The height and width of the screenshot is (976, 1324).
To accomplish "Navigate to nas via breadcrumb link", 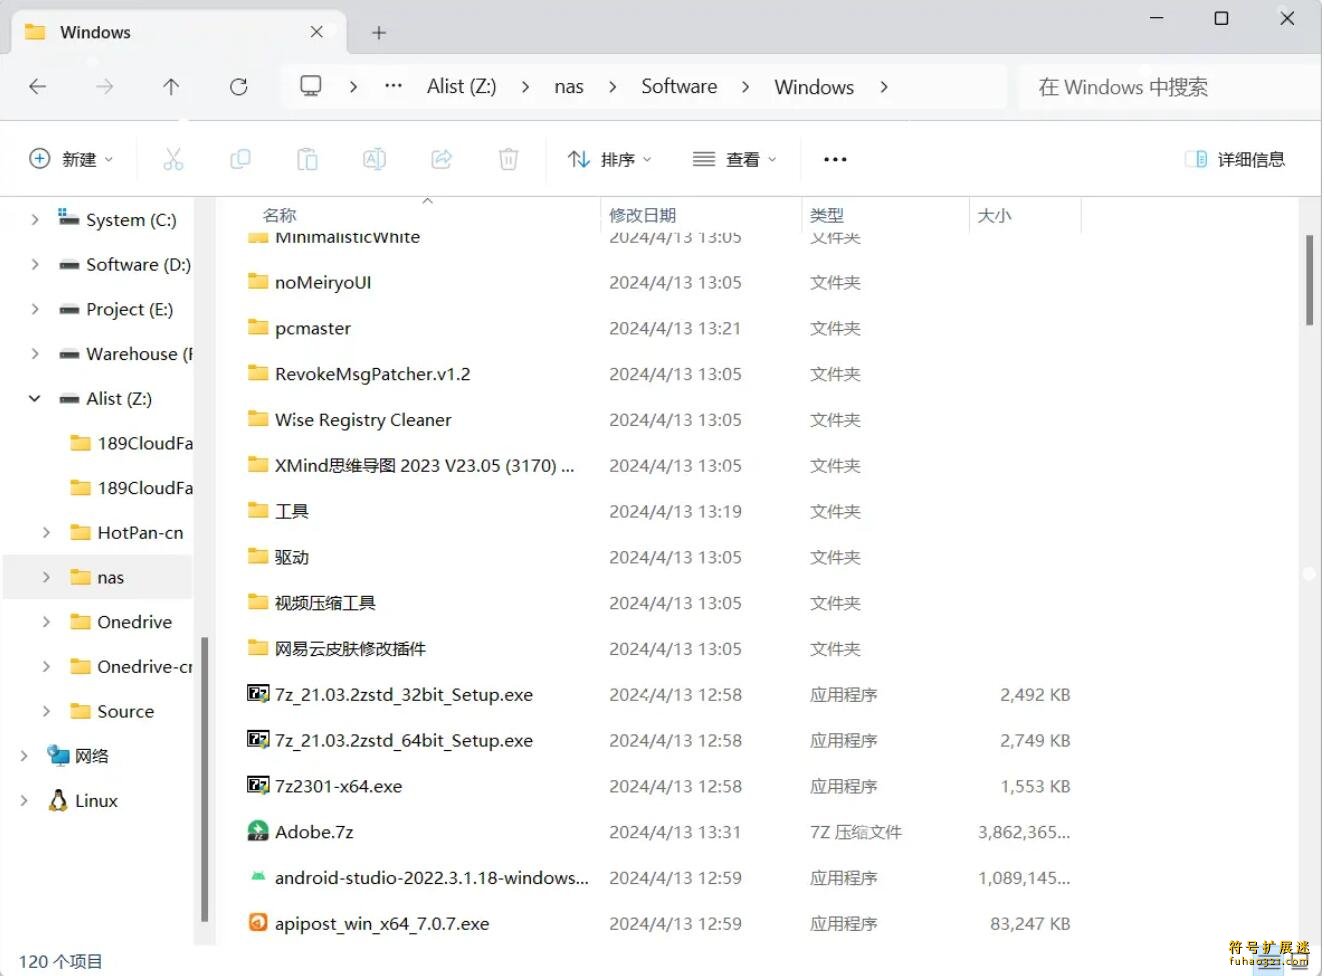I will 568,86.
